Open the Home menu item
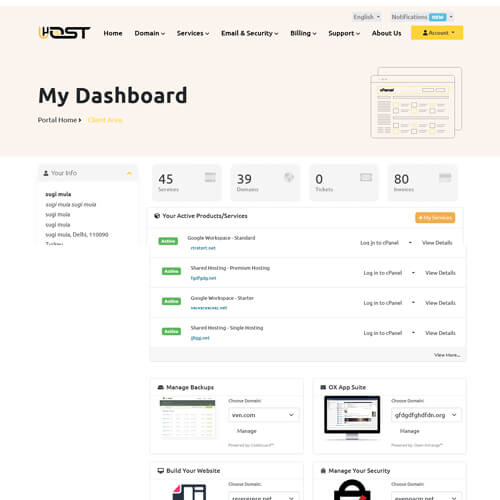Screen dimensions: 500x500 (x=113, y=33)
